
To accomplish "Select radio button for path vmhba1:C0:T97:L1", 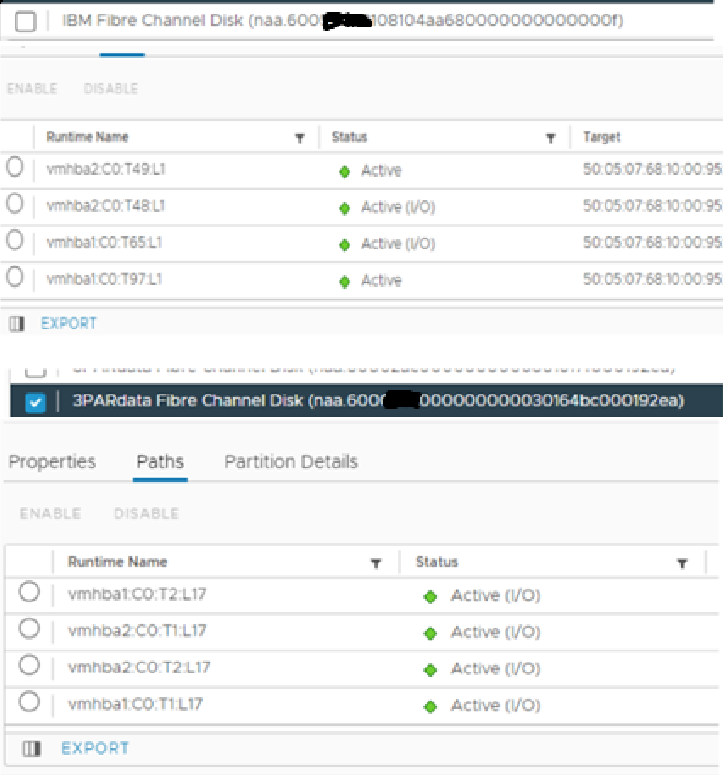I will coord(14,278).
